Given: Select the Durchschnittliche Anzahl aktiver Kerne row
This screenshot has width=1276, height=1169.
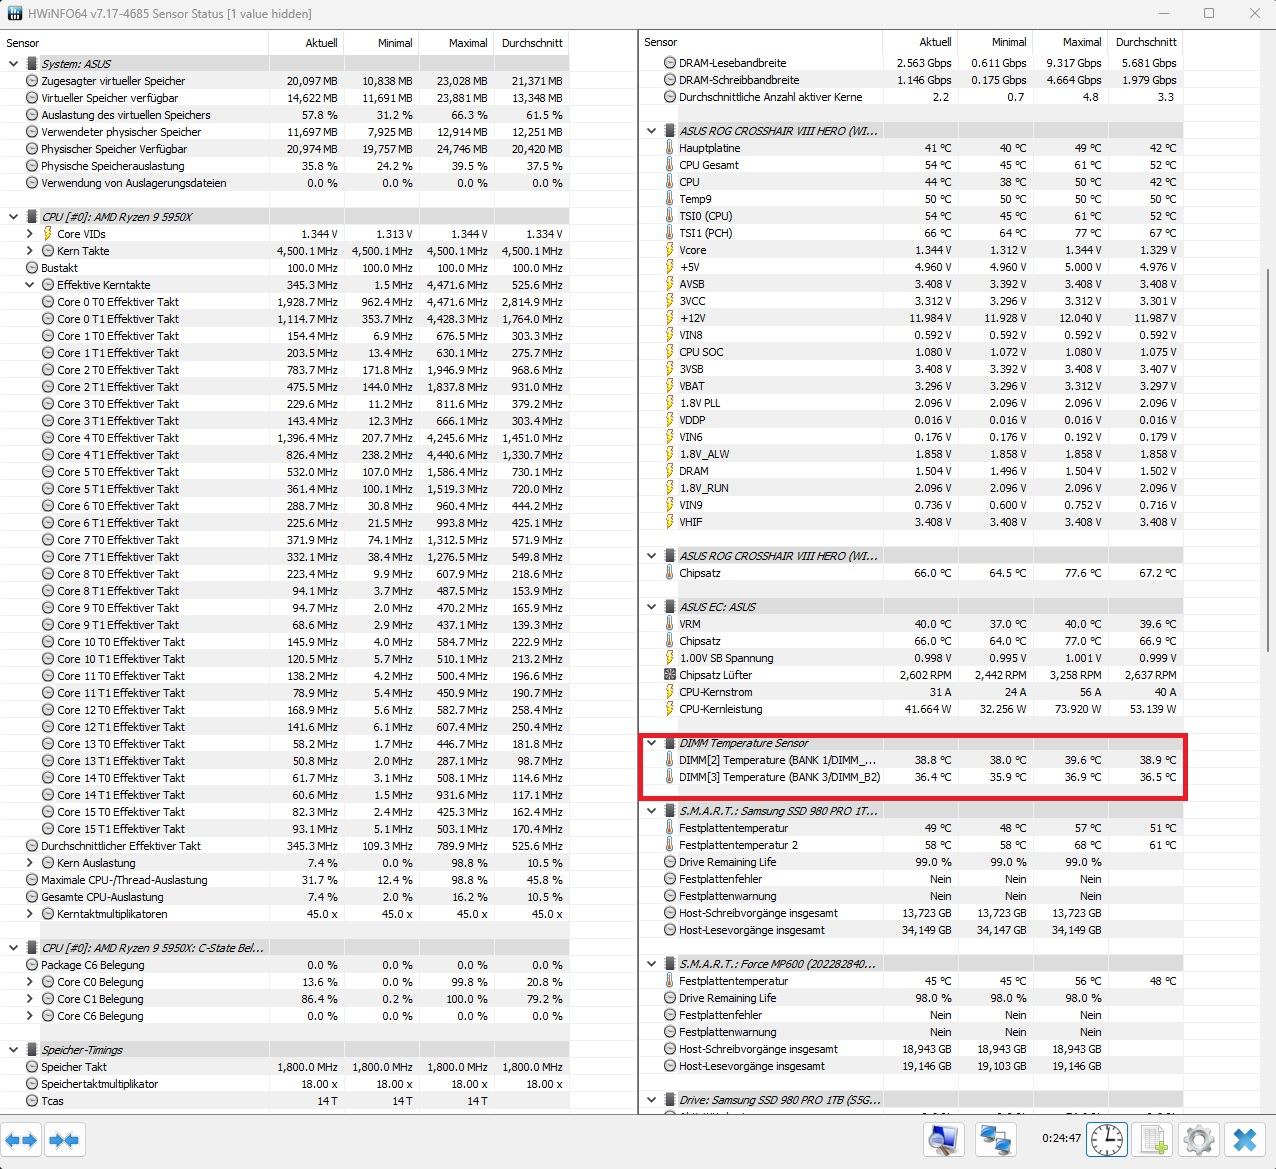Looking at the screenshot, I should [911, 97].
